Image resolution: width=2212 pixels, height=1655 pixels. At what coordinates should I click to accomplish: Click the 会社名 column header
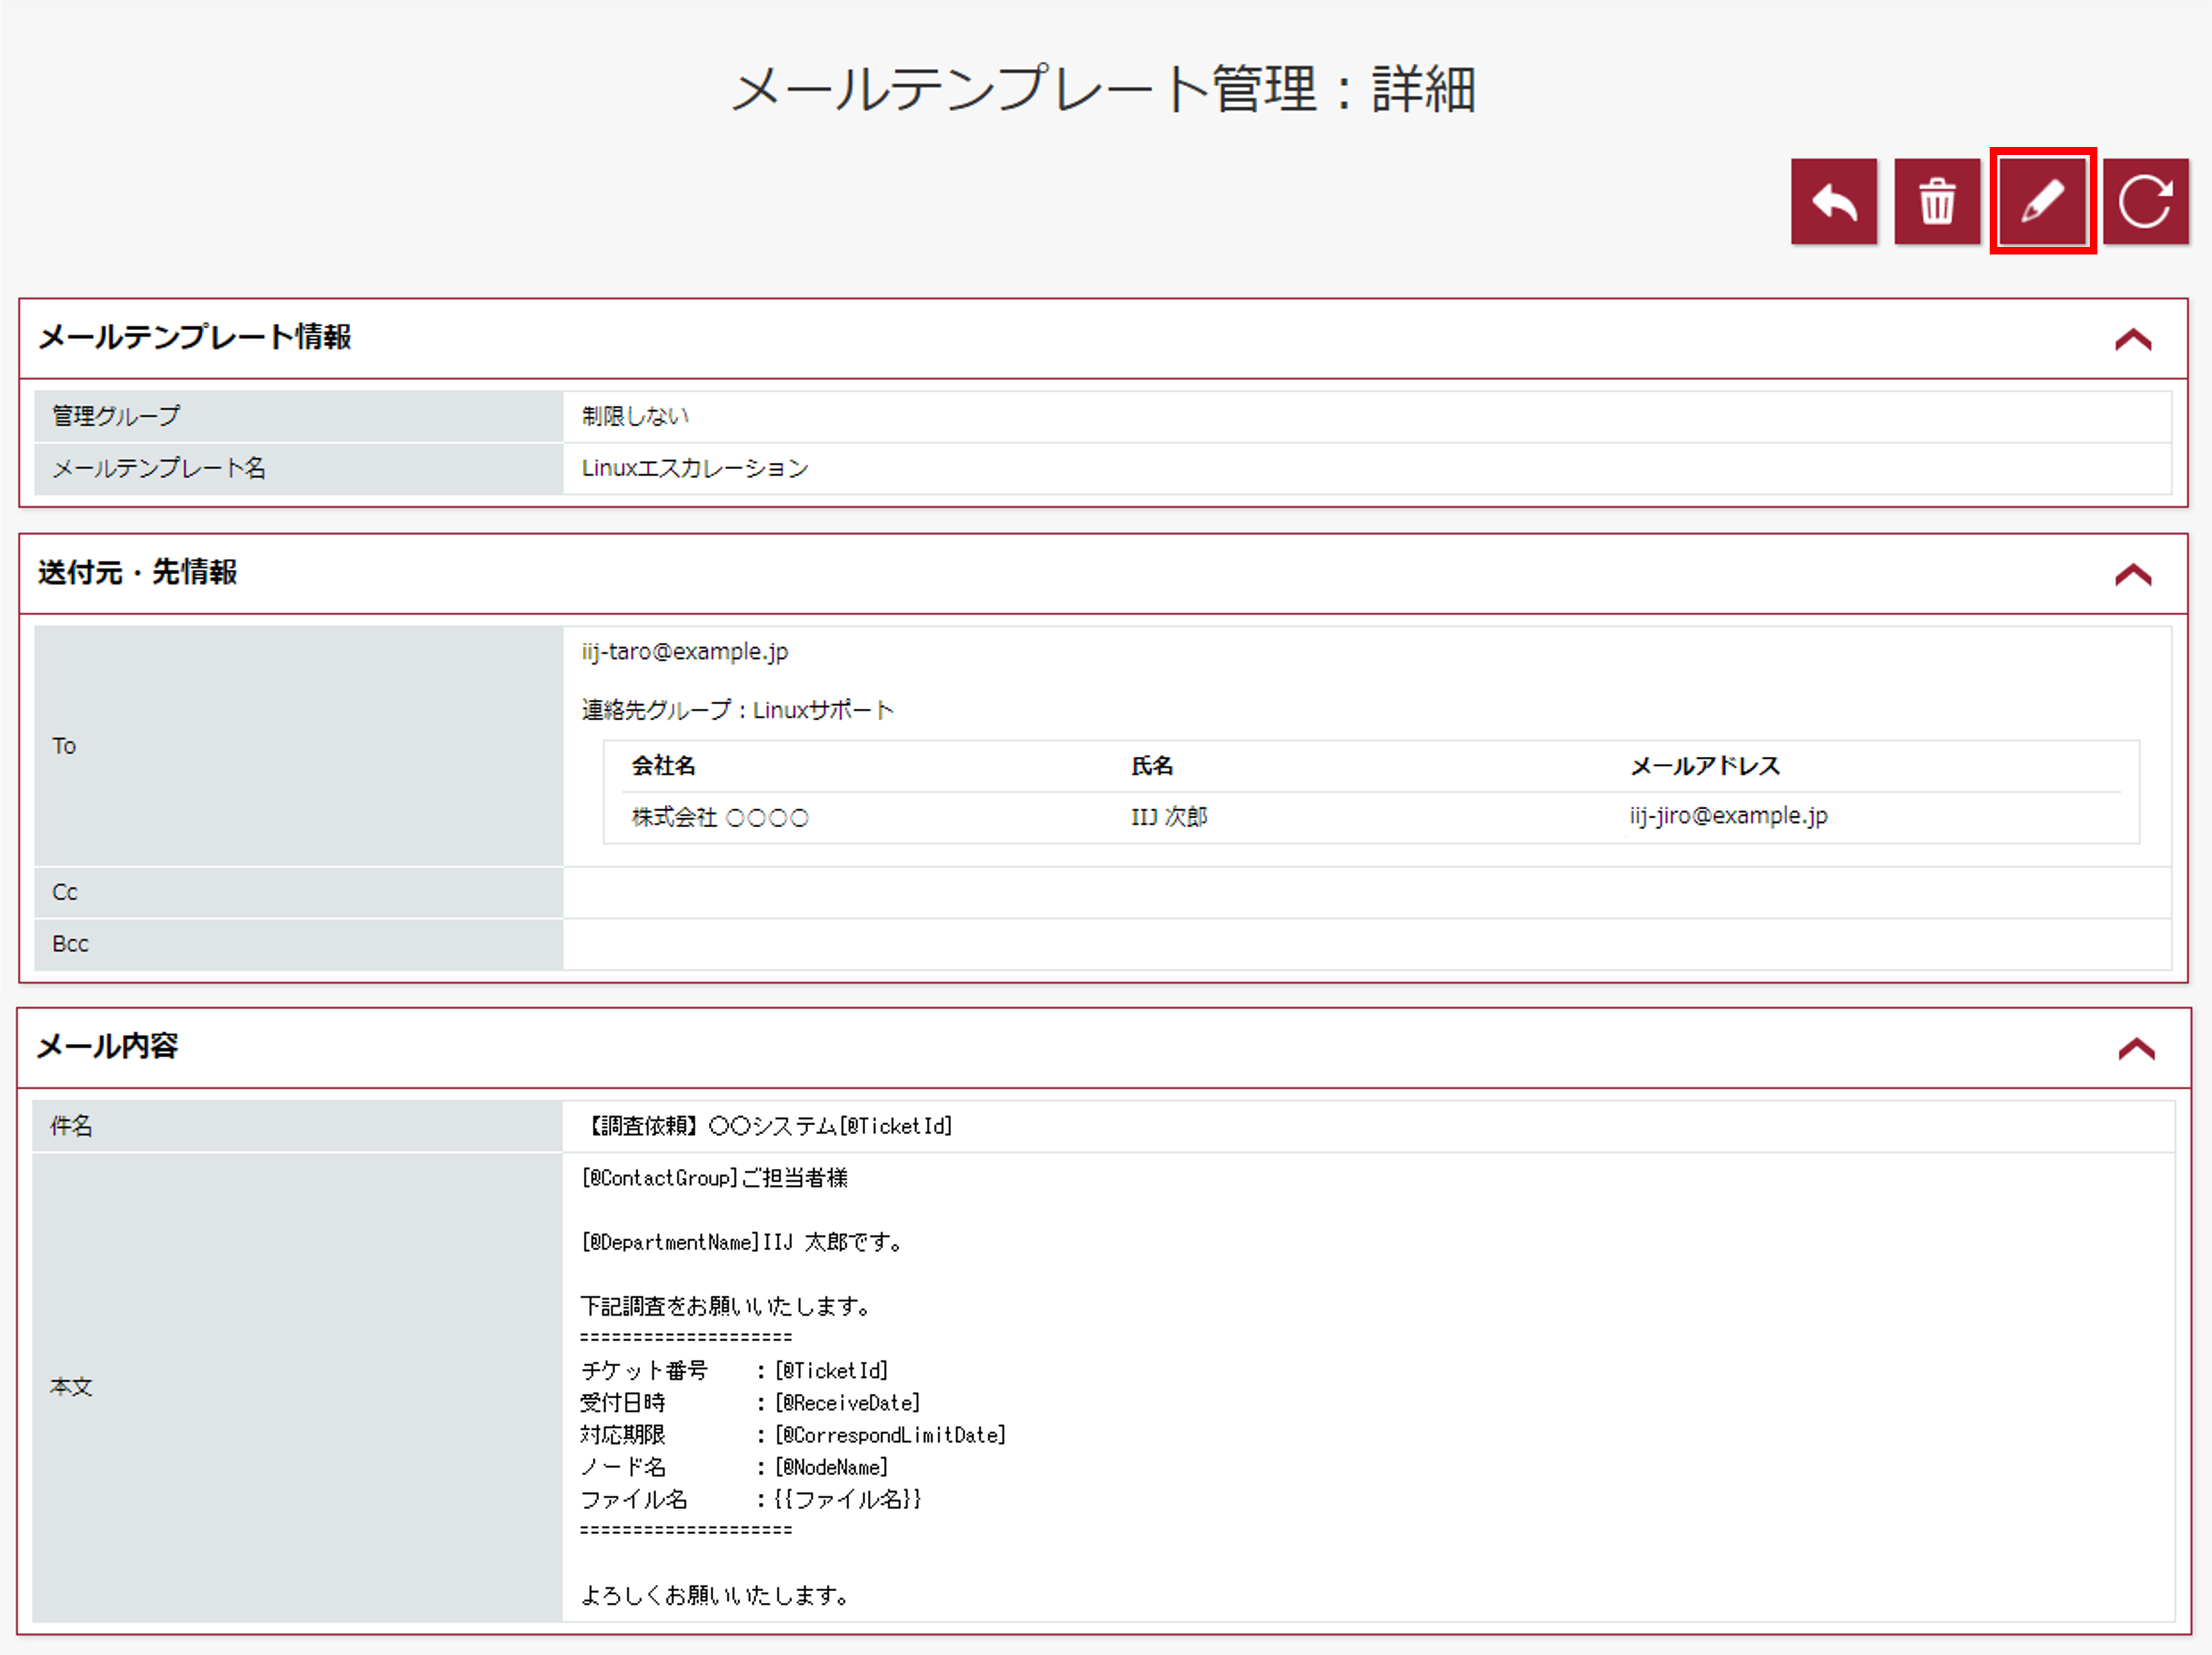pos(663,766)
